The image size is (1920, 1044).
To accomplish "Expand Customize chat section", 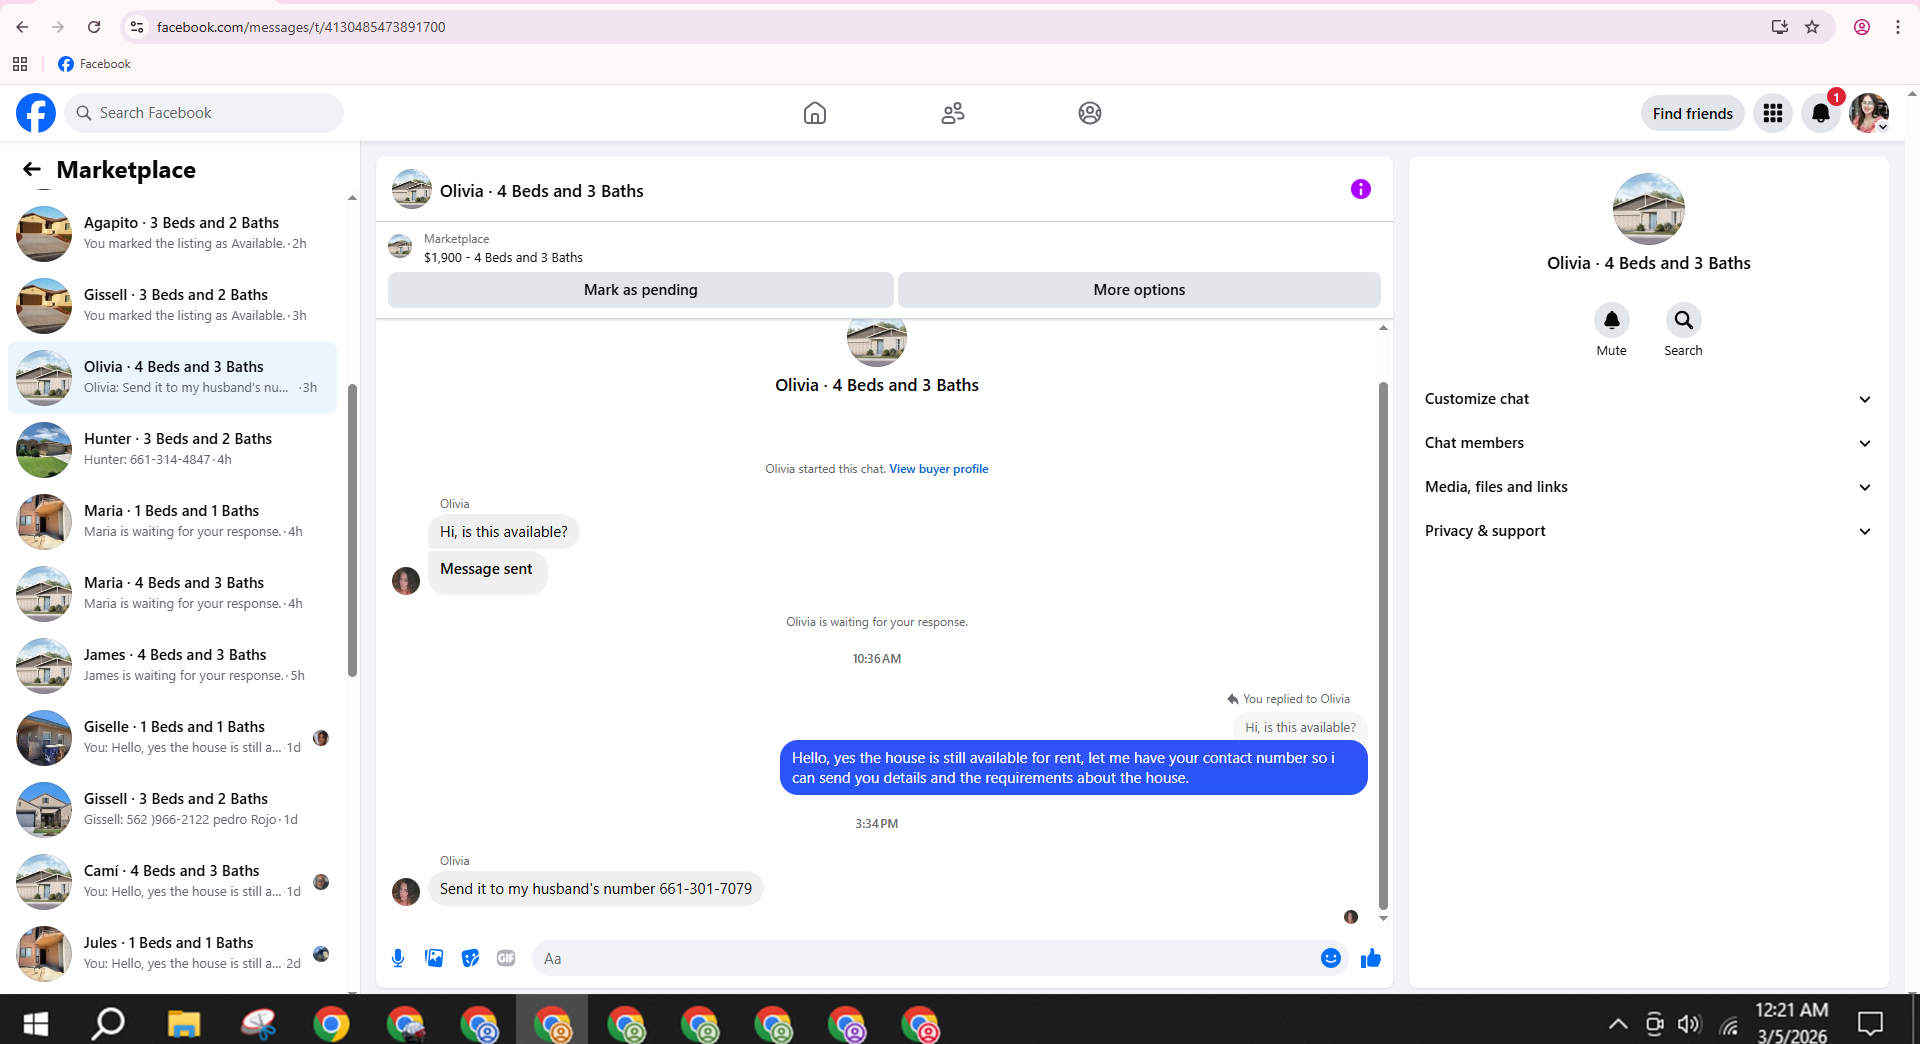I will 1648,399.
